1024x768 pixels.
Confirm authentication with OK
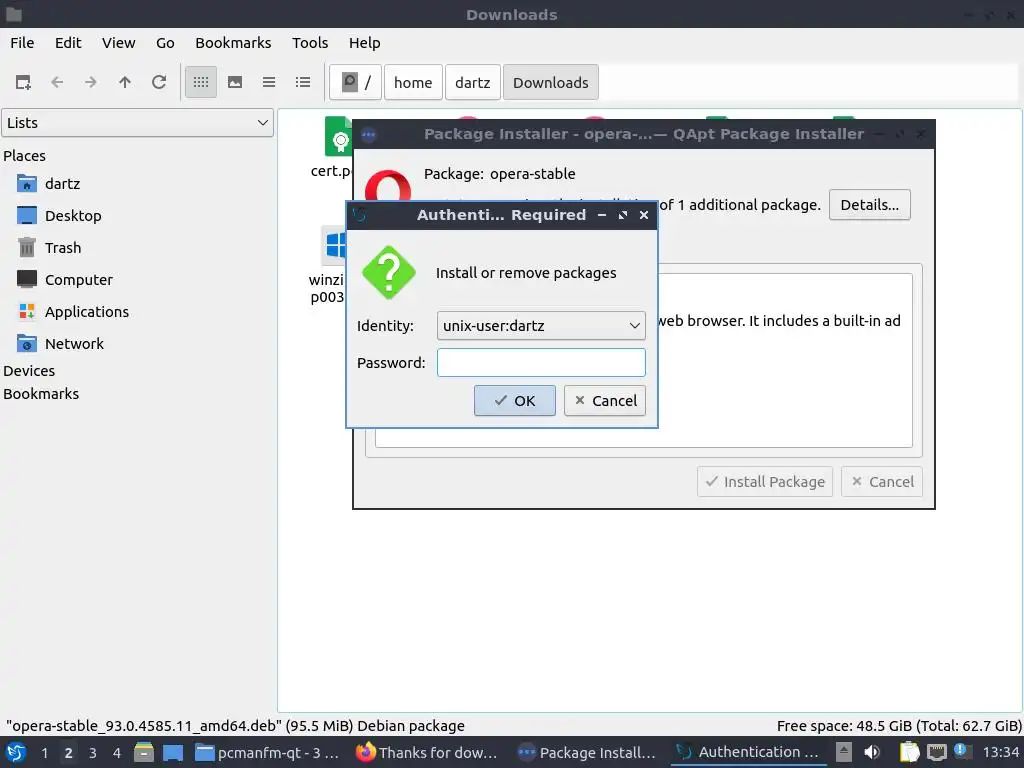515,400
